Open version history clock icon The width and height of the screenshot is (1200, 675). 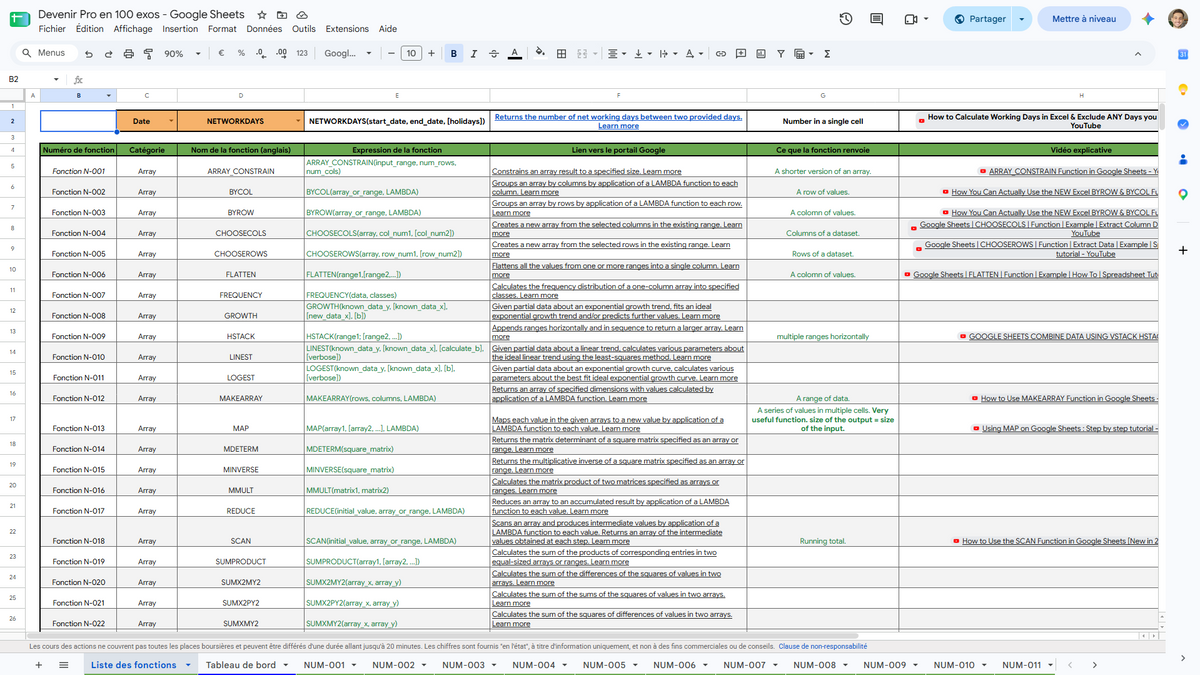click(x=846, y=19)
